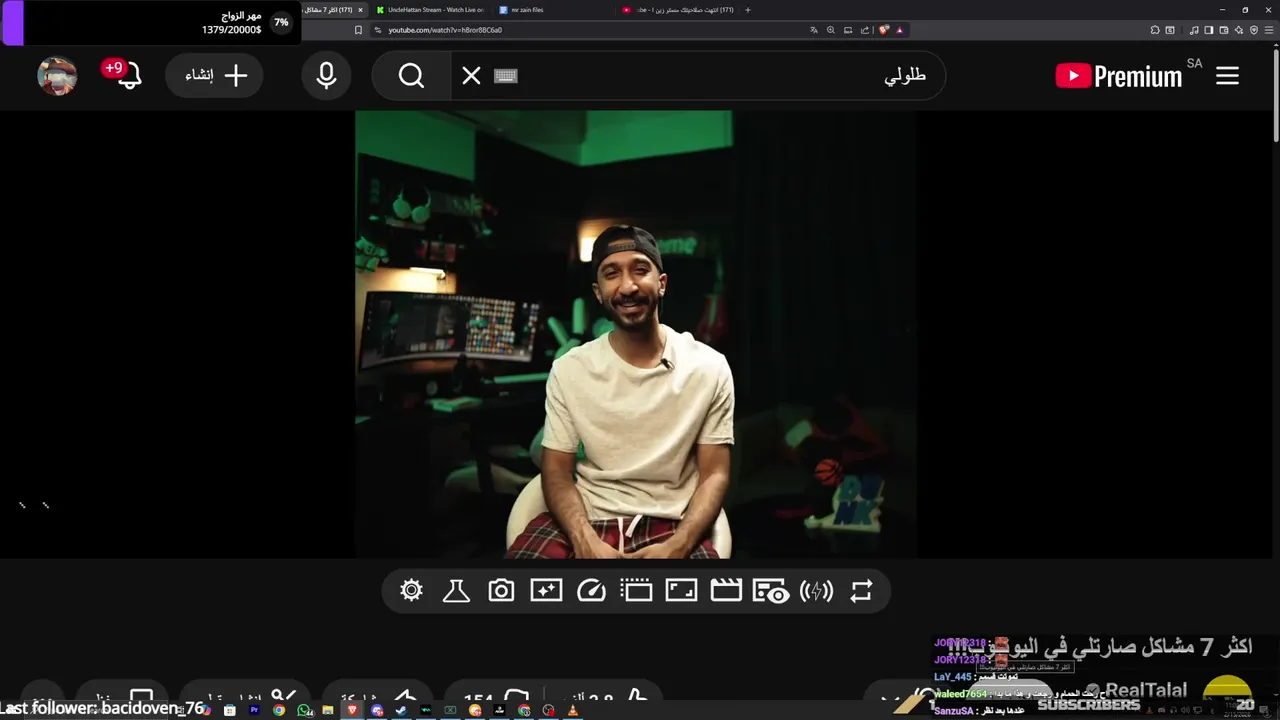Click the video player to pause
The image size is (1280, 720).
pyautogui.click(x=636, y=334)
